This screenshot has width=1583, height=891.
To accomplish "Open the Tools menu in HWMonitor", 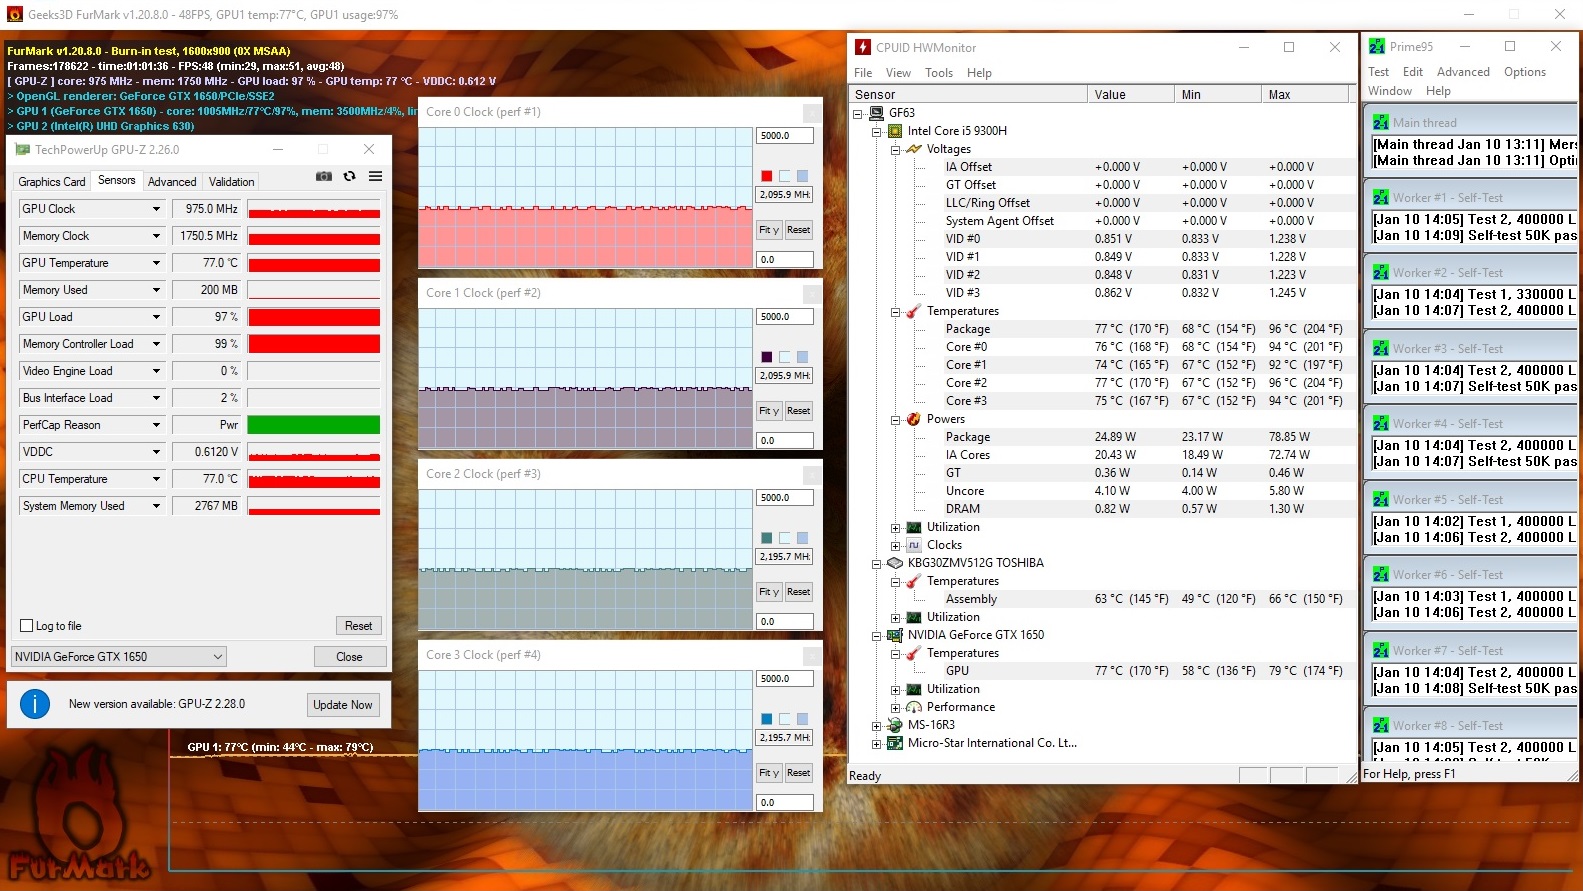I will tap(939, 73).
